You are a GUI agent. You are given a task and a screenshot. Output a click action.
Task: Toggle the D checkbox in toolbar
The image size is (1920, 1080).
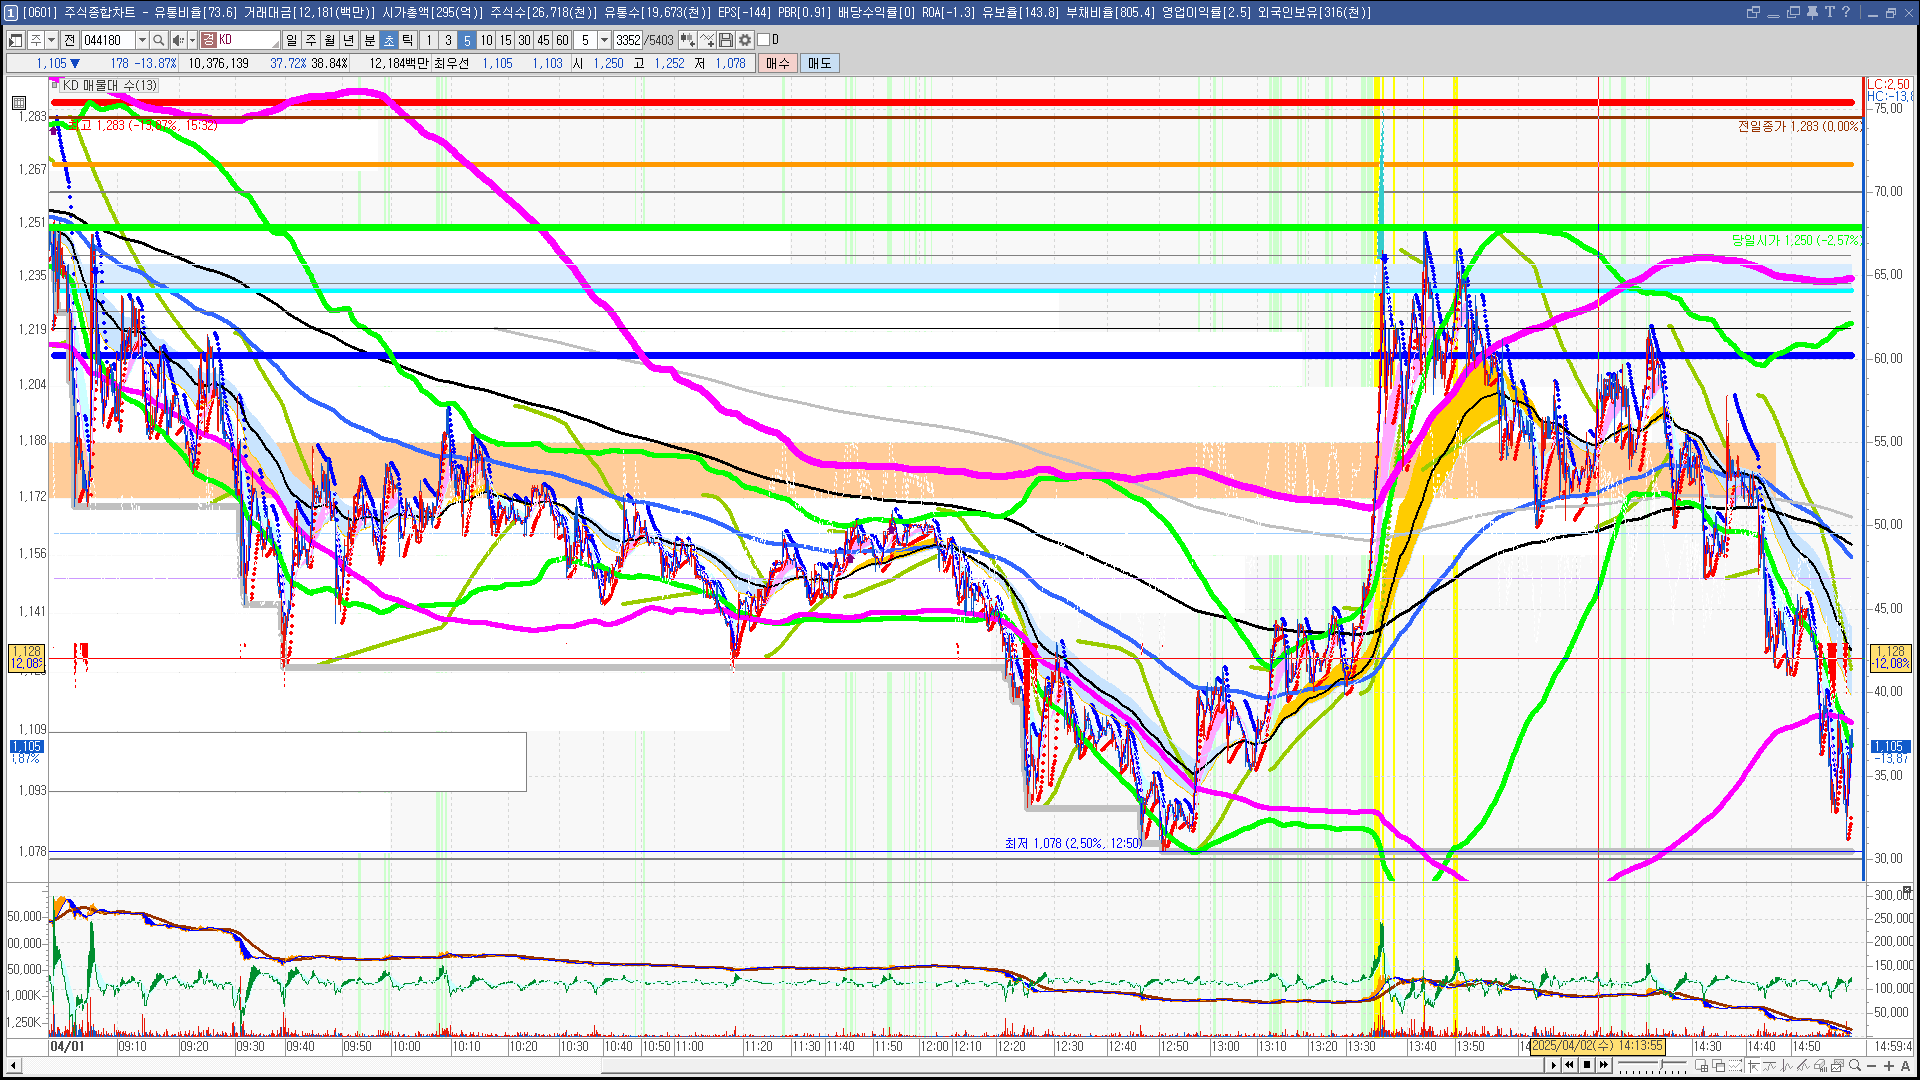[x=764, y=40]
